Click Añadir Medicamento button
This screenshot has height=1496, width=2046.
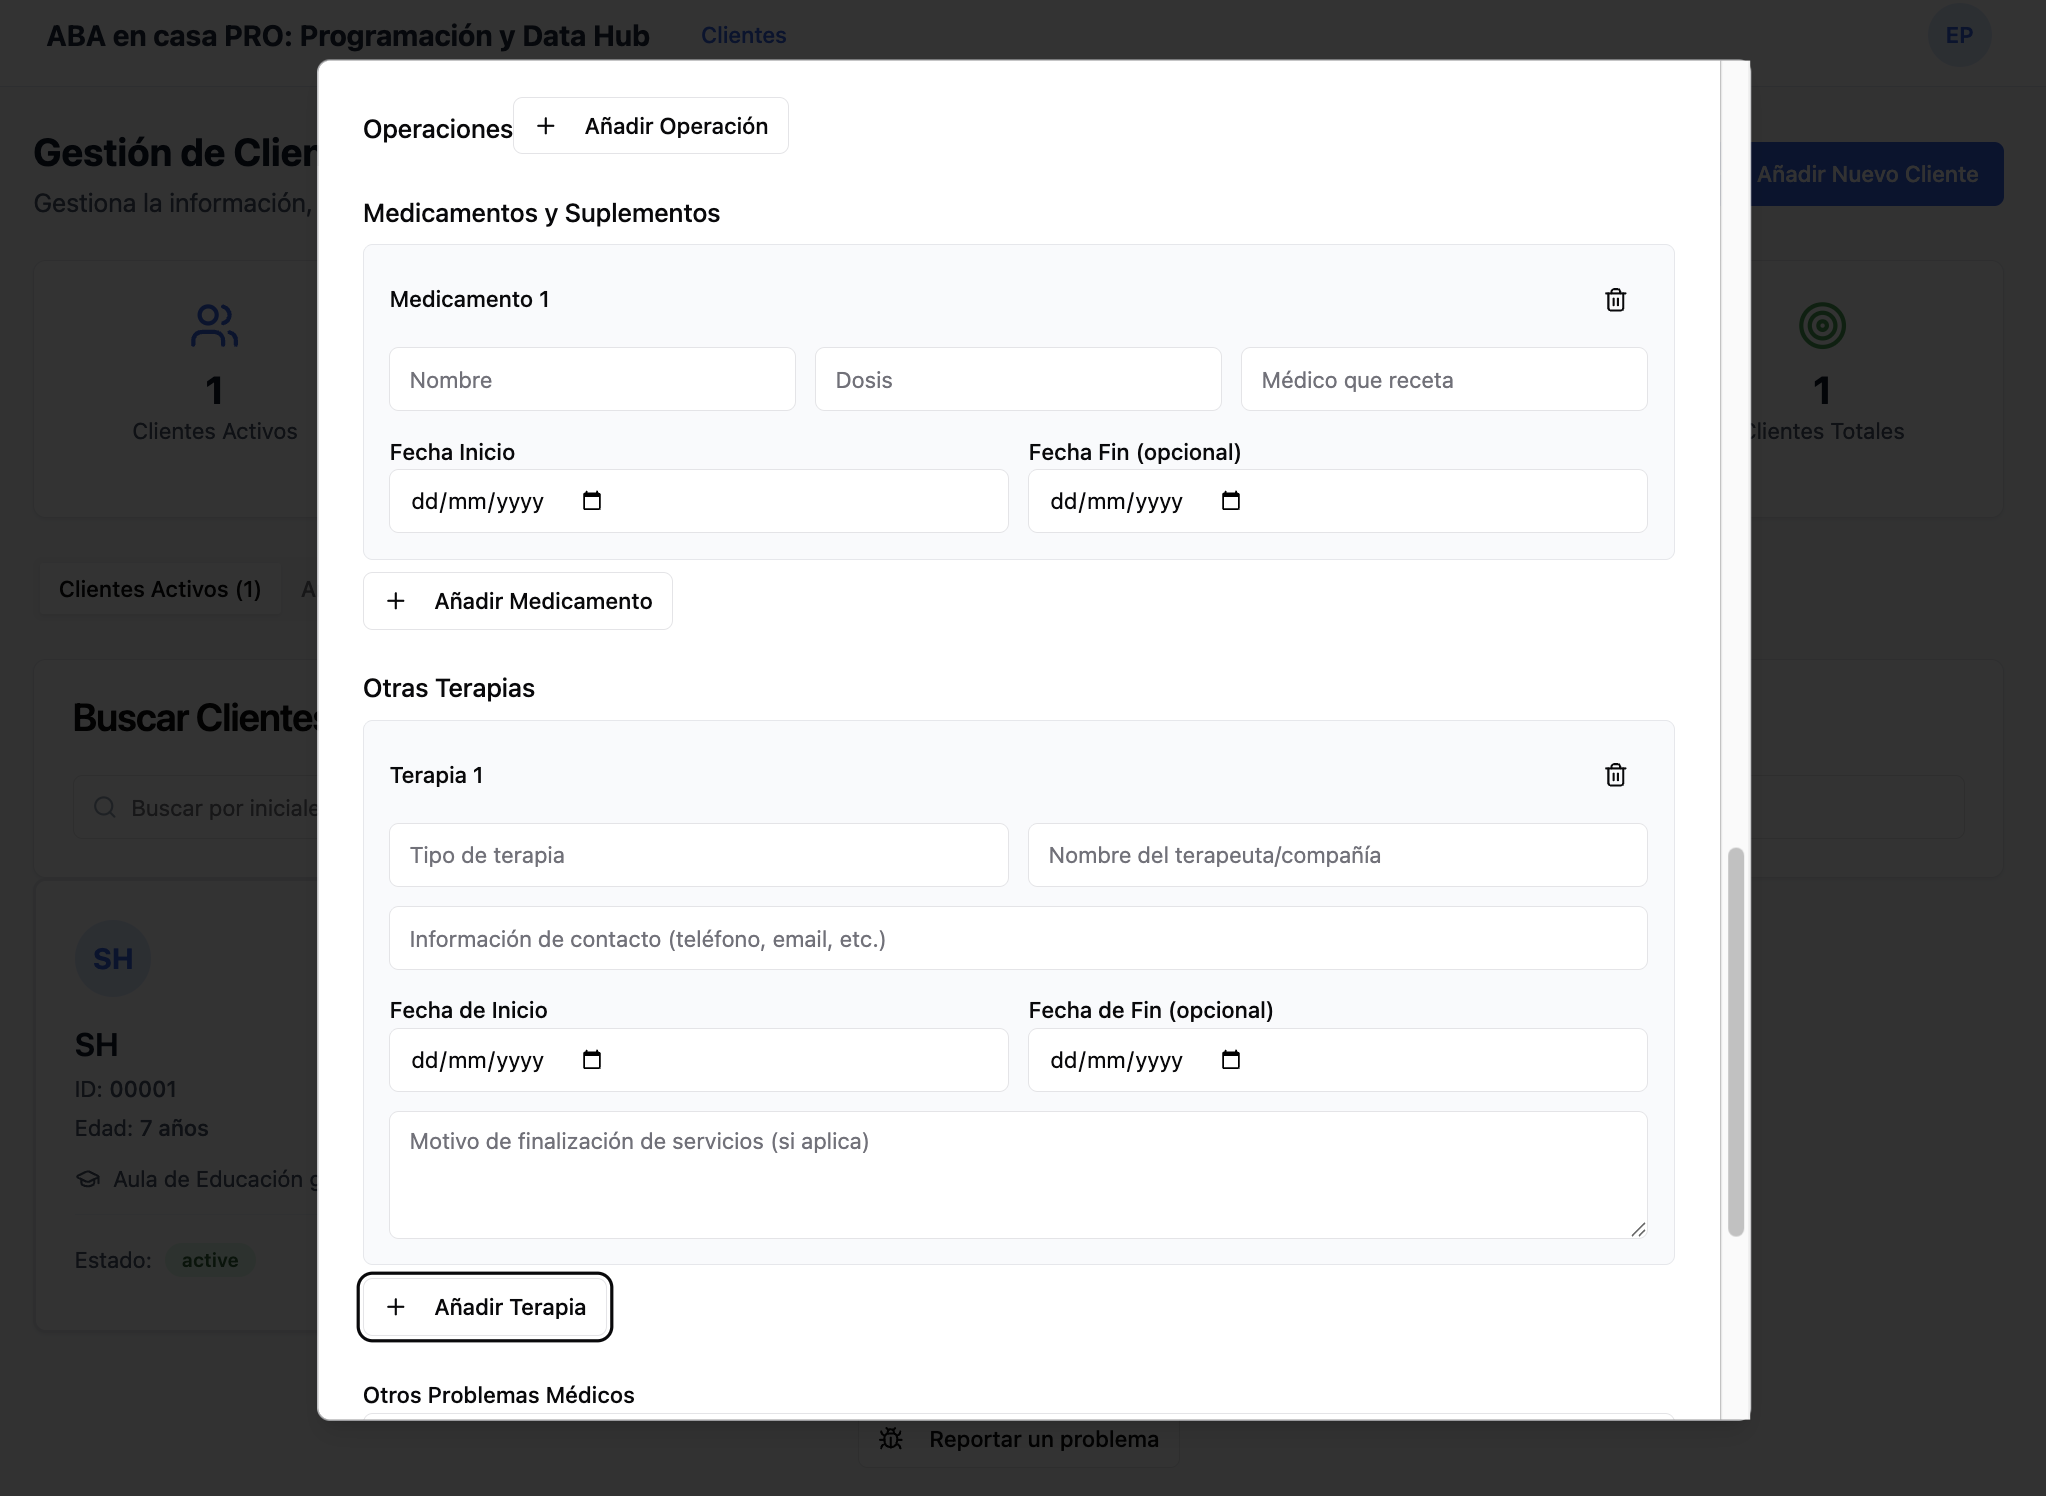pos(518,601)
